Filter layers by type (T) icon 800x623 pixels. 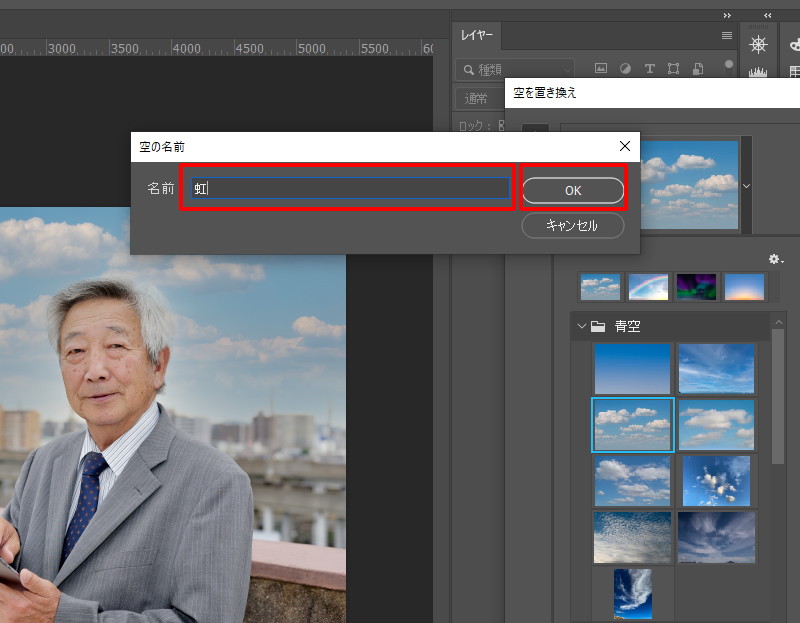point(649,69)
